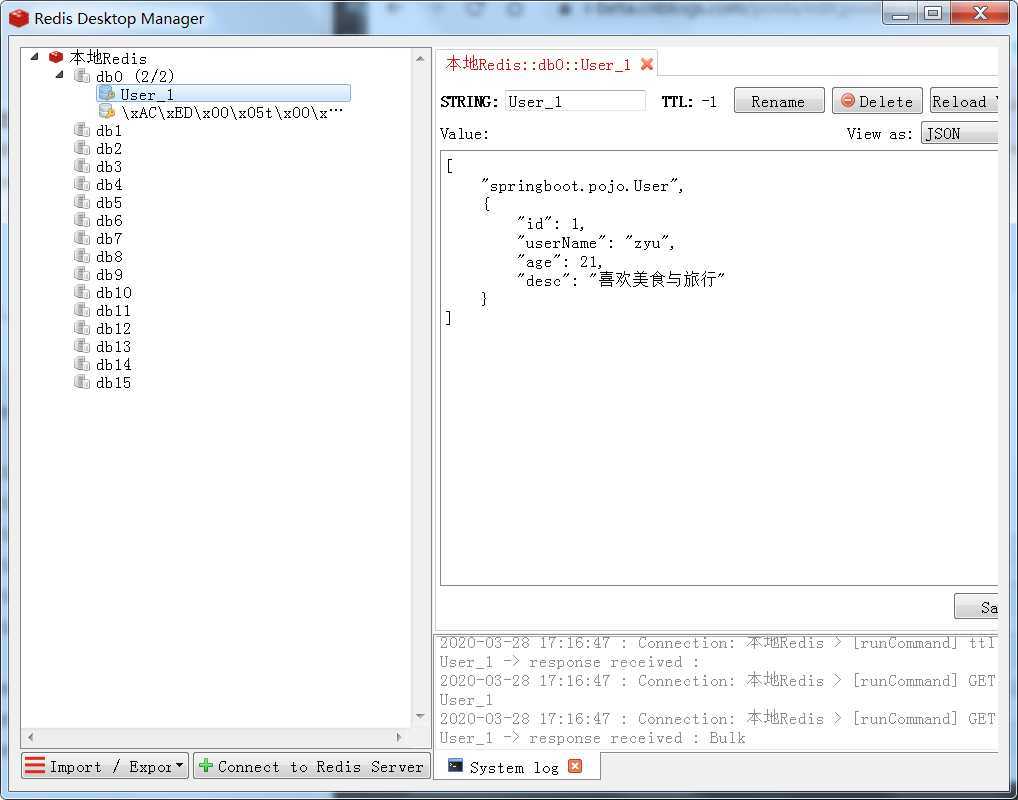
Task: Click the database icon beside db0
Action: tap(82, 76)
